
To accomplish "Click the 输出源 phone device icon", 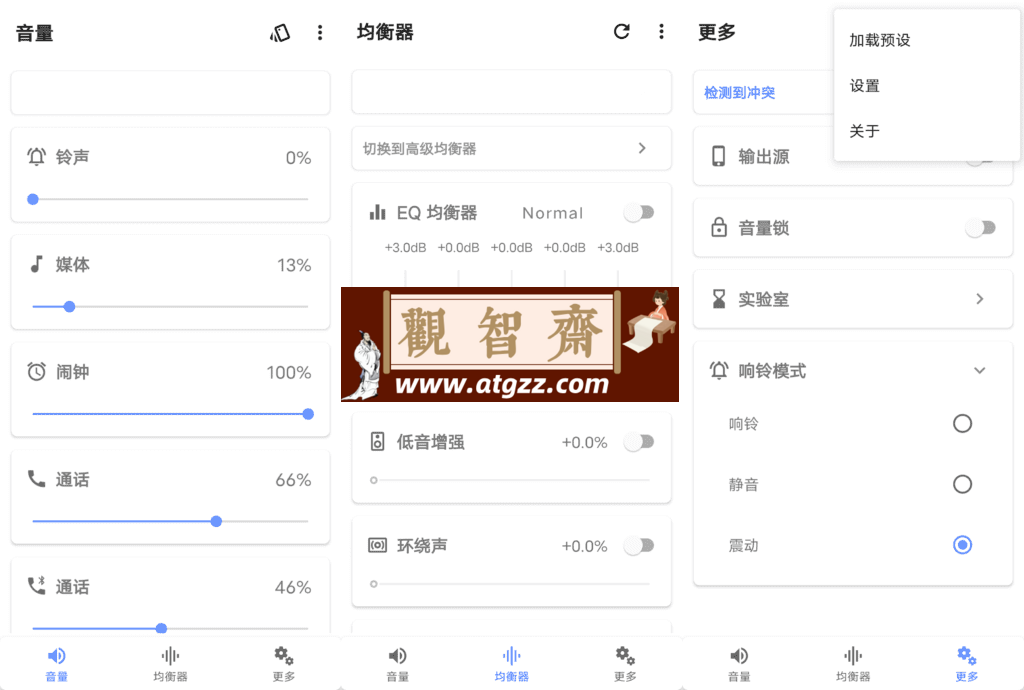I will pos(718,156).
